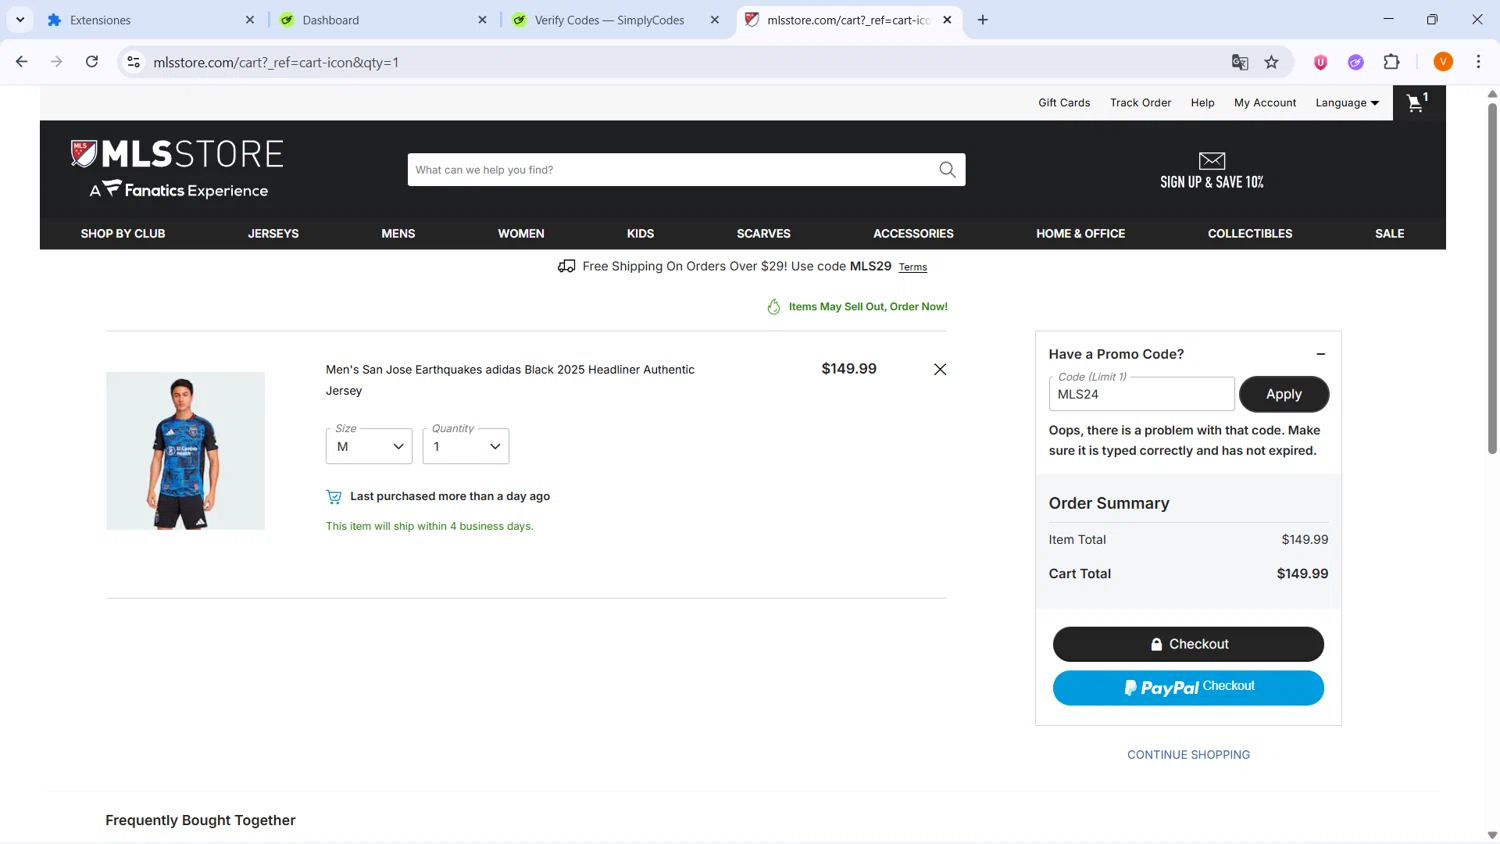Viewport: 1500px width, 844px height.
Task: Click the Gift Cards link
Action: (1064, 103)
